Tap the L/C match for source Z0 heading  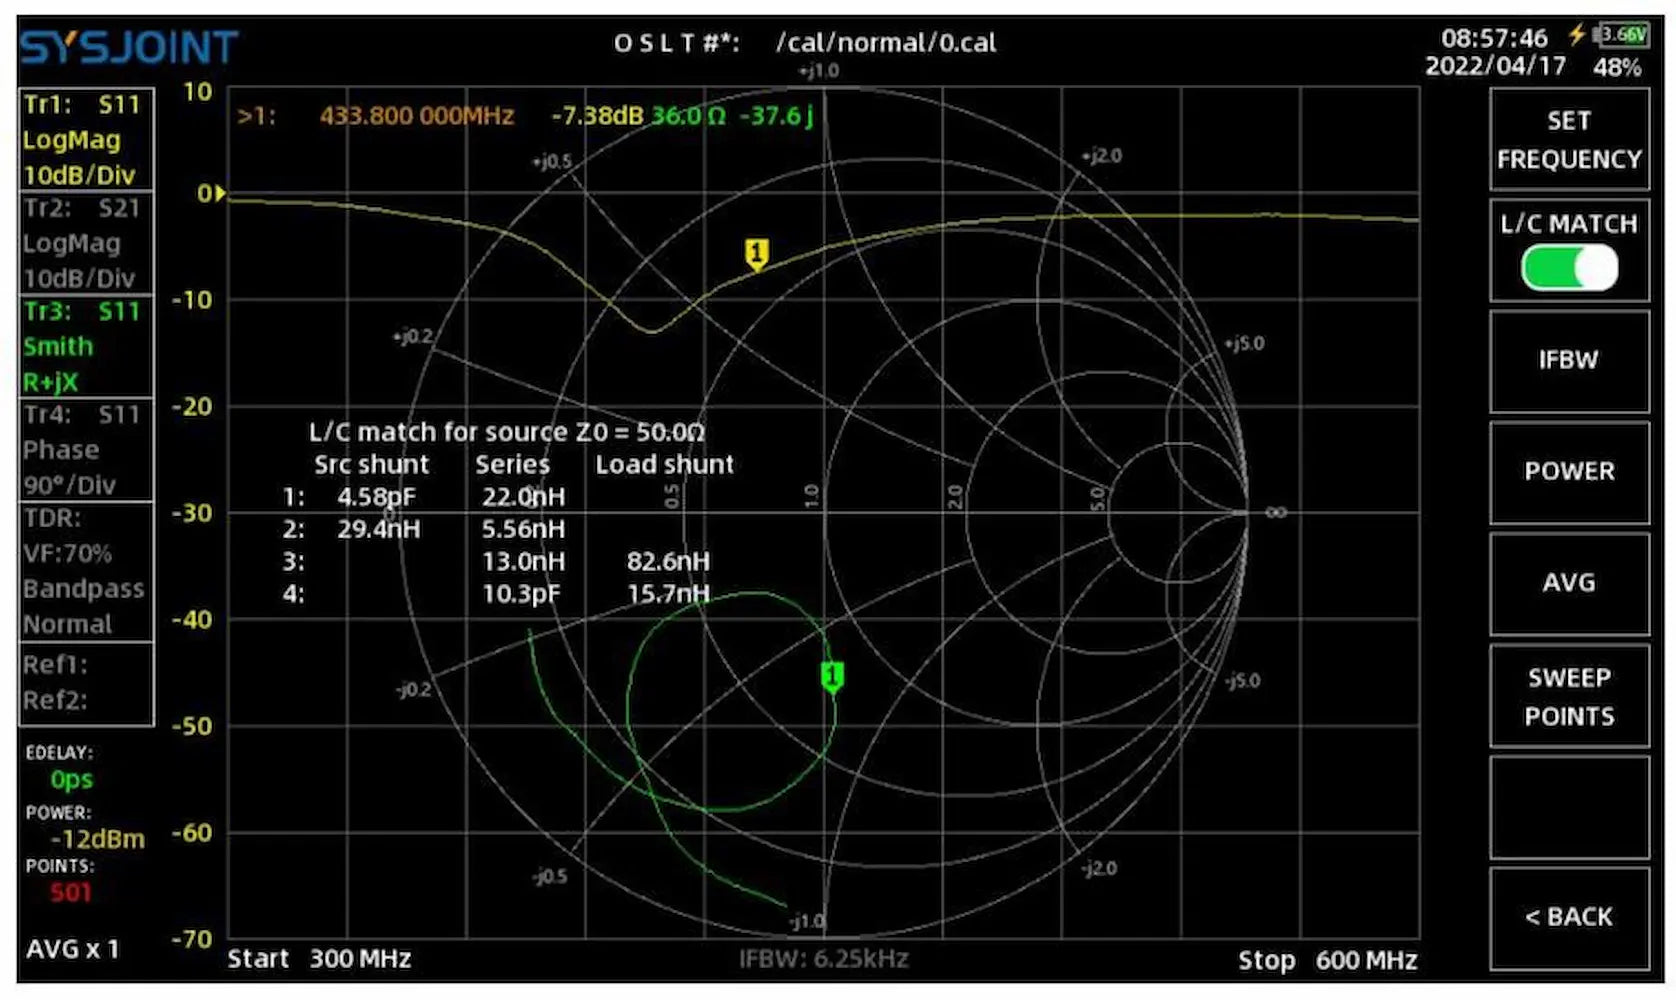(507, 432)
